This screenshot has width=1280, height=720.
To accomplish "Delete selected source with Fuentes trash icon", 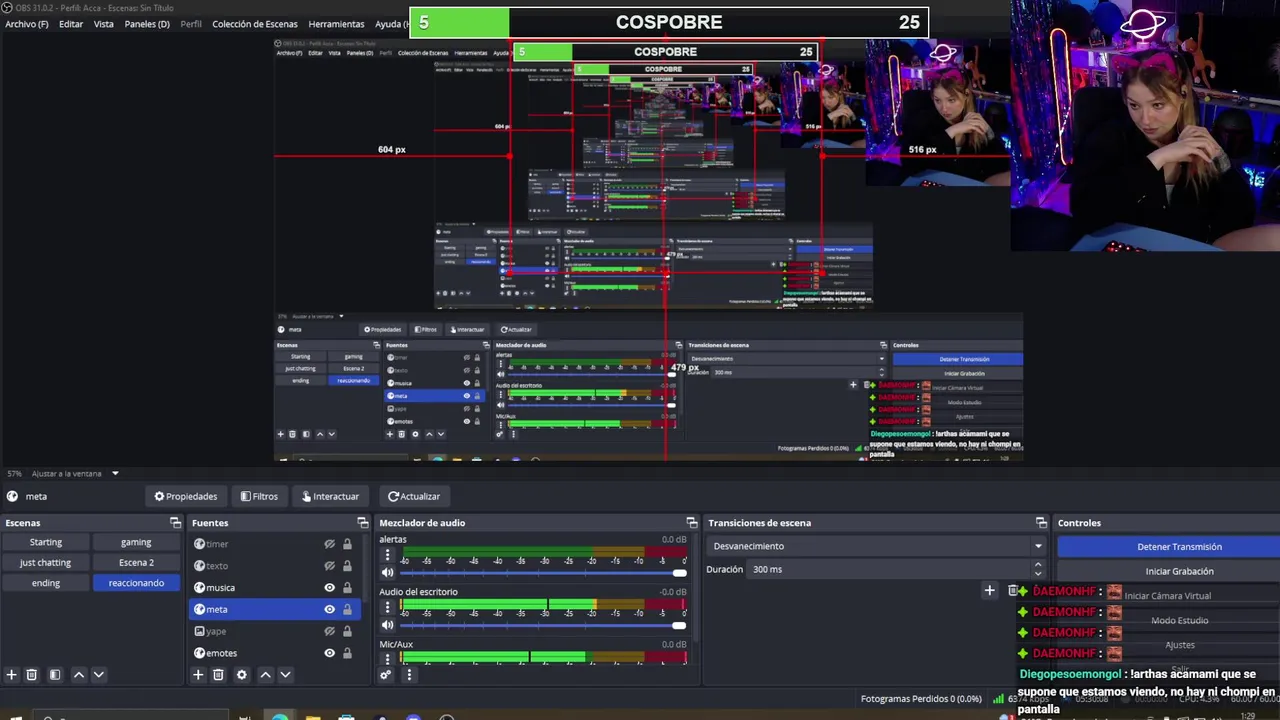I will click(x=218, y=675).
